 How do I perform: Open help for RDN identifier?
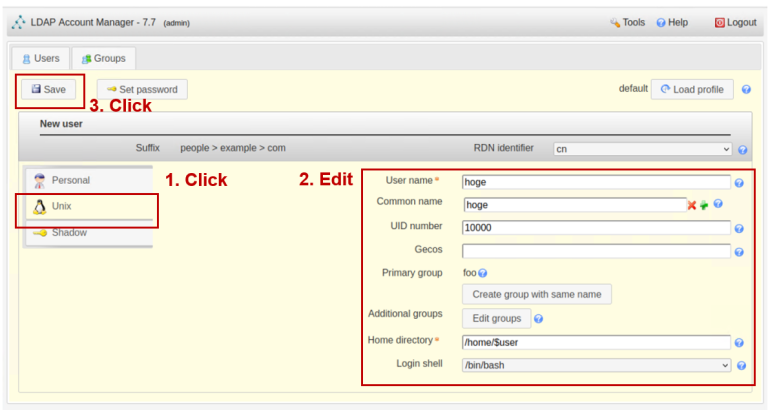tap(743, 150)
